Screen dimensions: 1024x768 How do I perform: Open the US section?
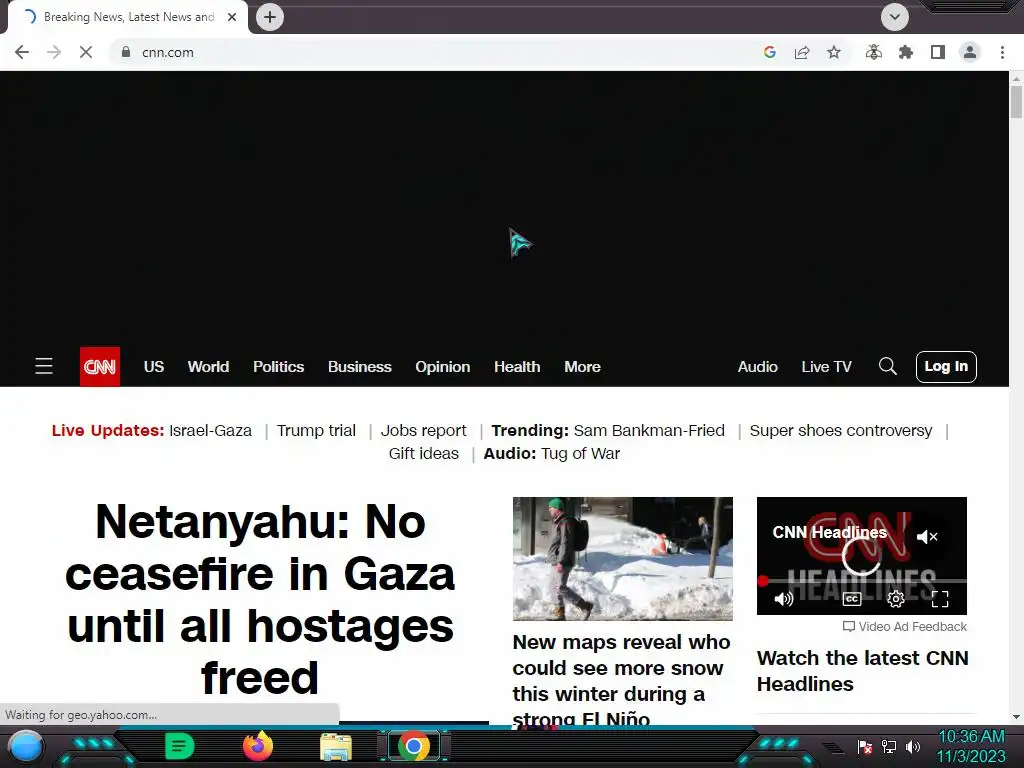[x=153, y=367]
